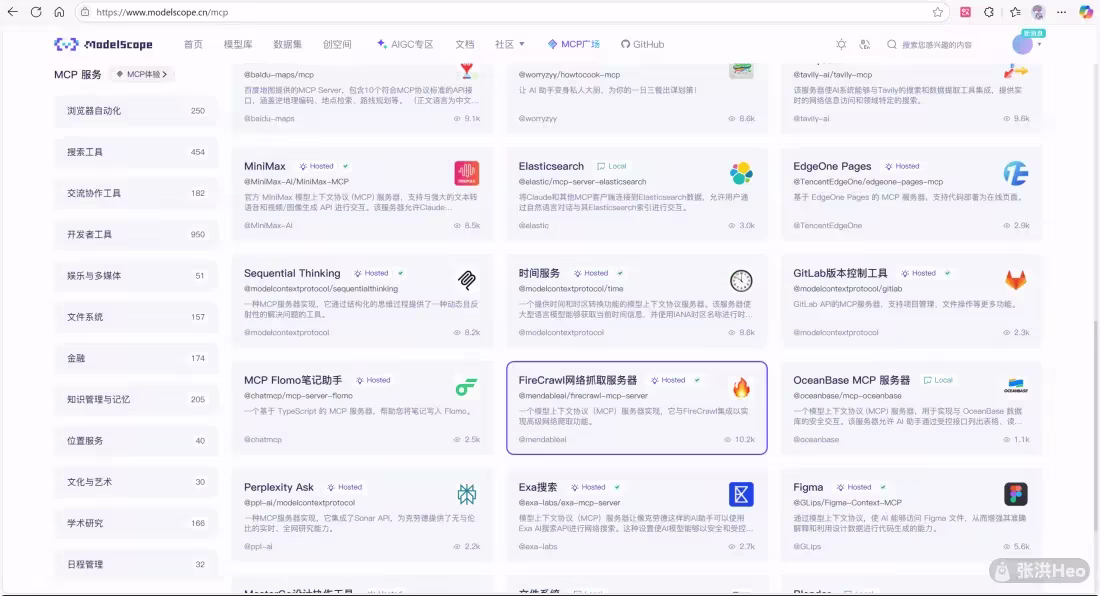The height and width of the screenshot is (596, 1100).
Task: Open the Perplexity Ask card title
Action: tap(279, 487)
